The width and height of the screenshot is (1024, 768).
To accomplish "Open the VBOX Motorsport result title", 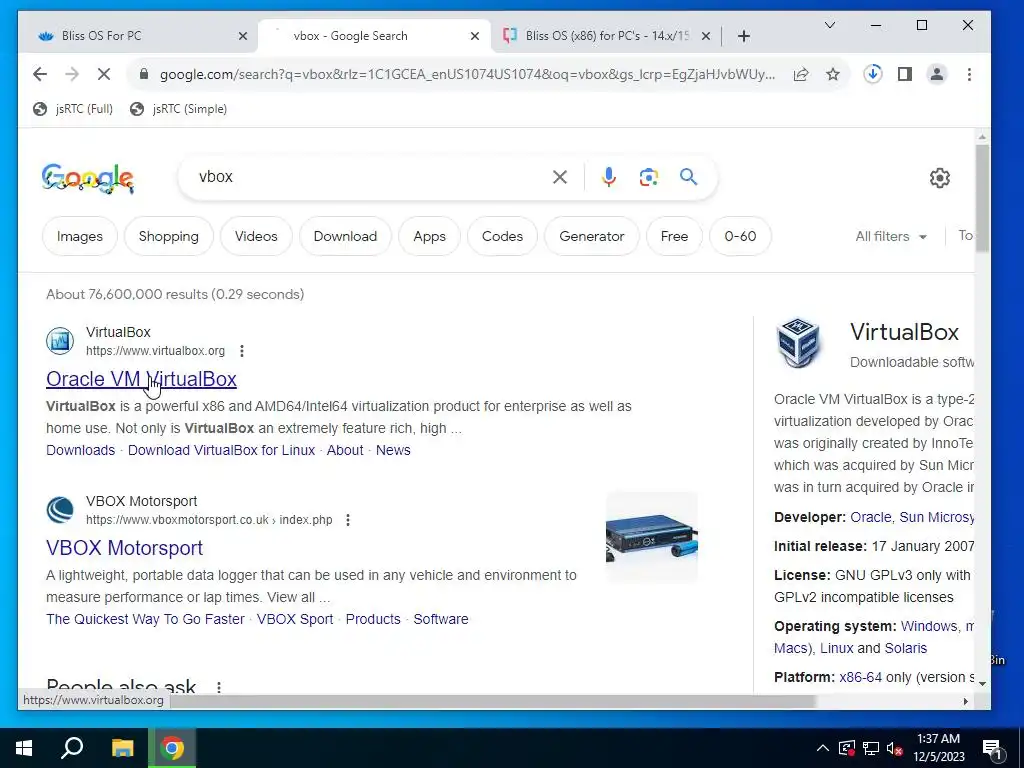I will click(124, 548).
